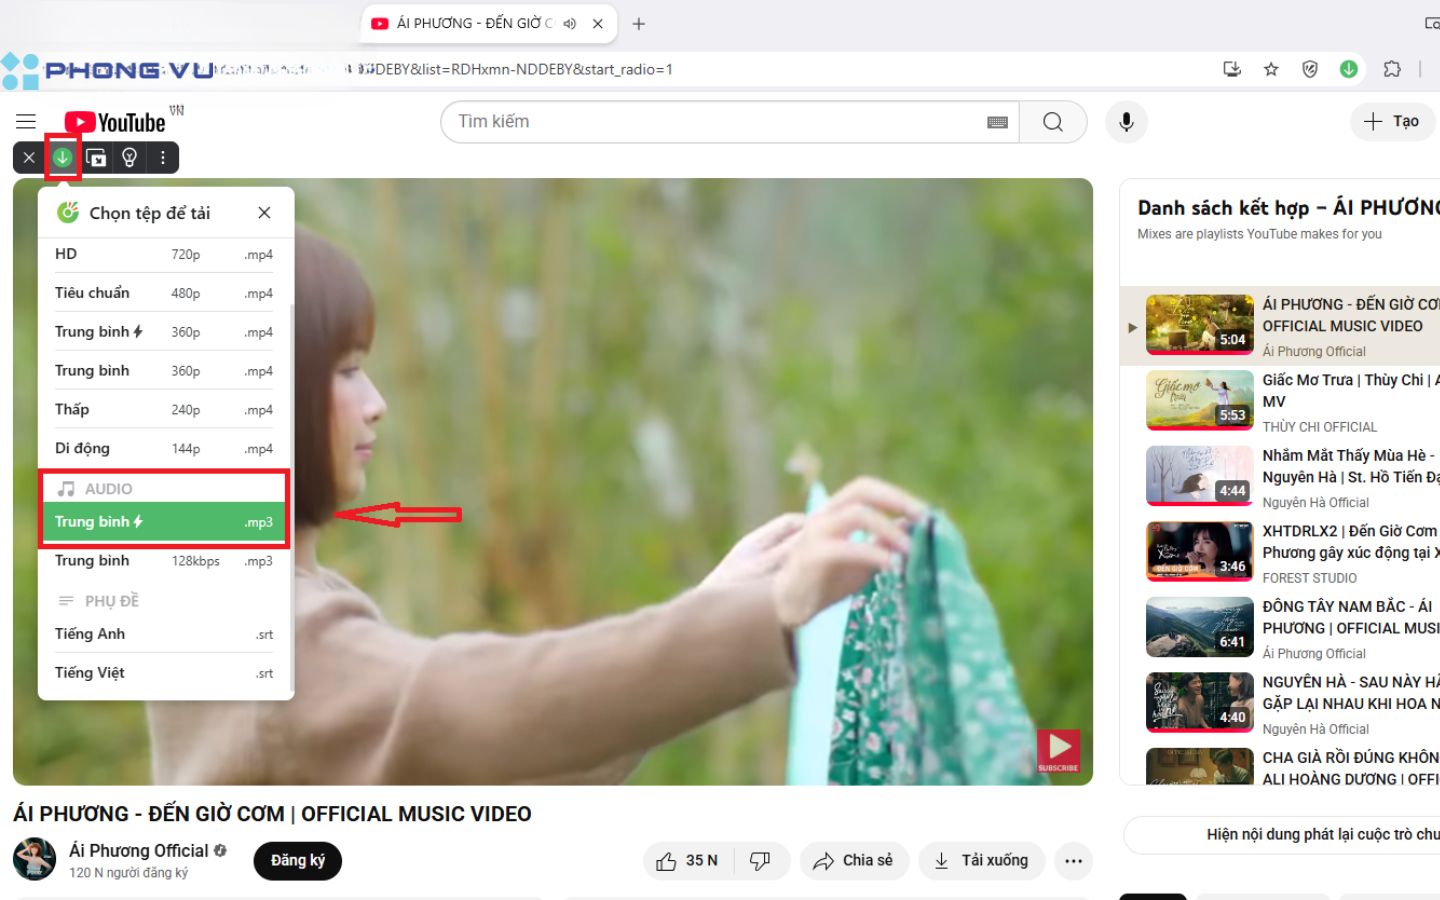Viewport: 1440px width, 900px height.
Task: Open the hamburger menu next to YouTube logo
Action: click(x=25, y=121)
